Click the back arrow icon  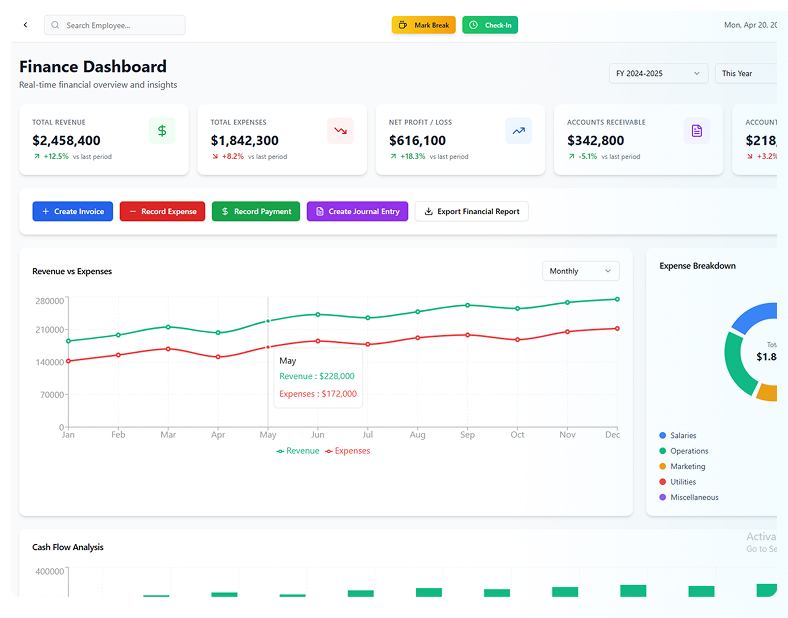point(25,25)
